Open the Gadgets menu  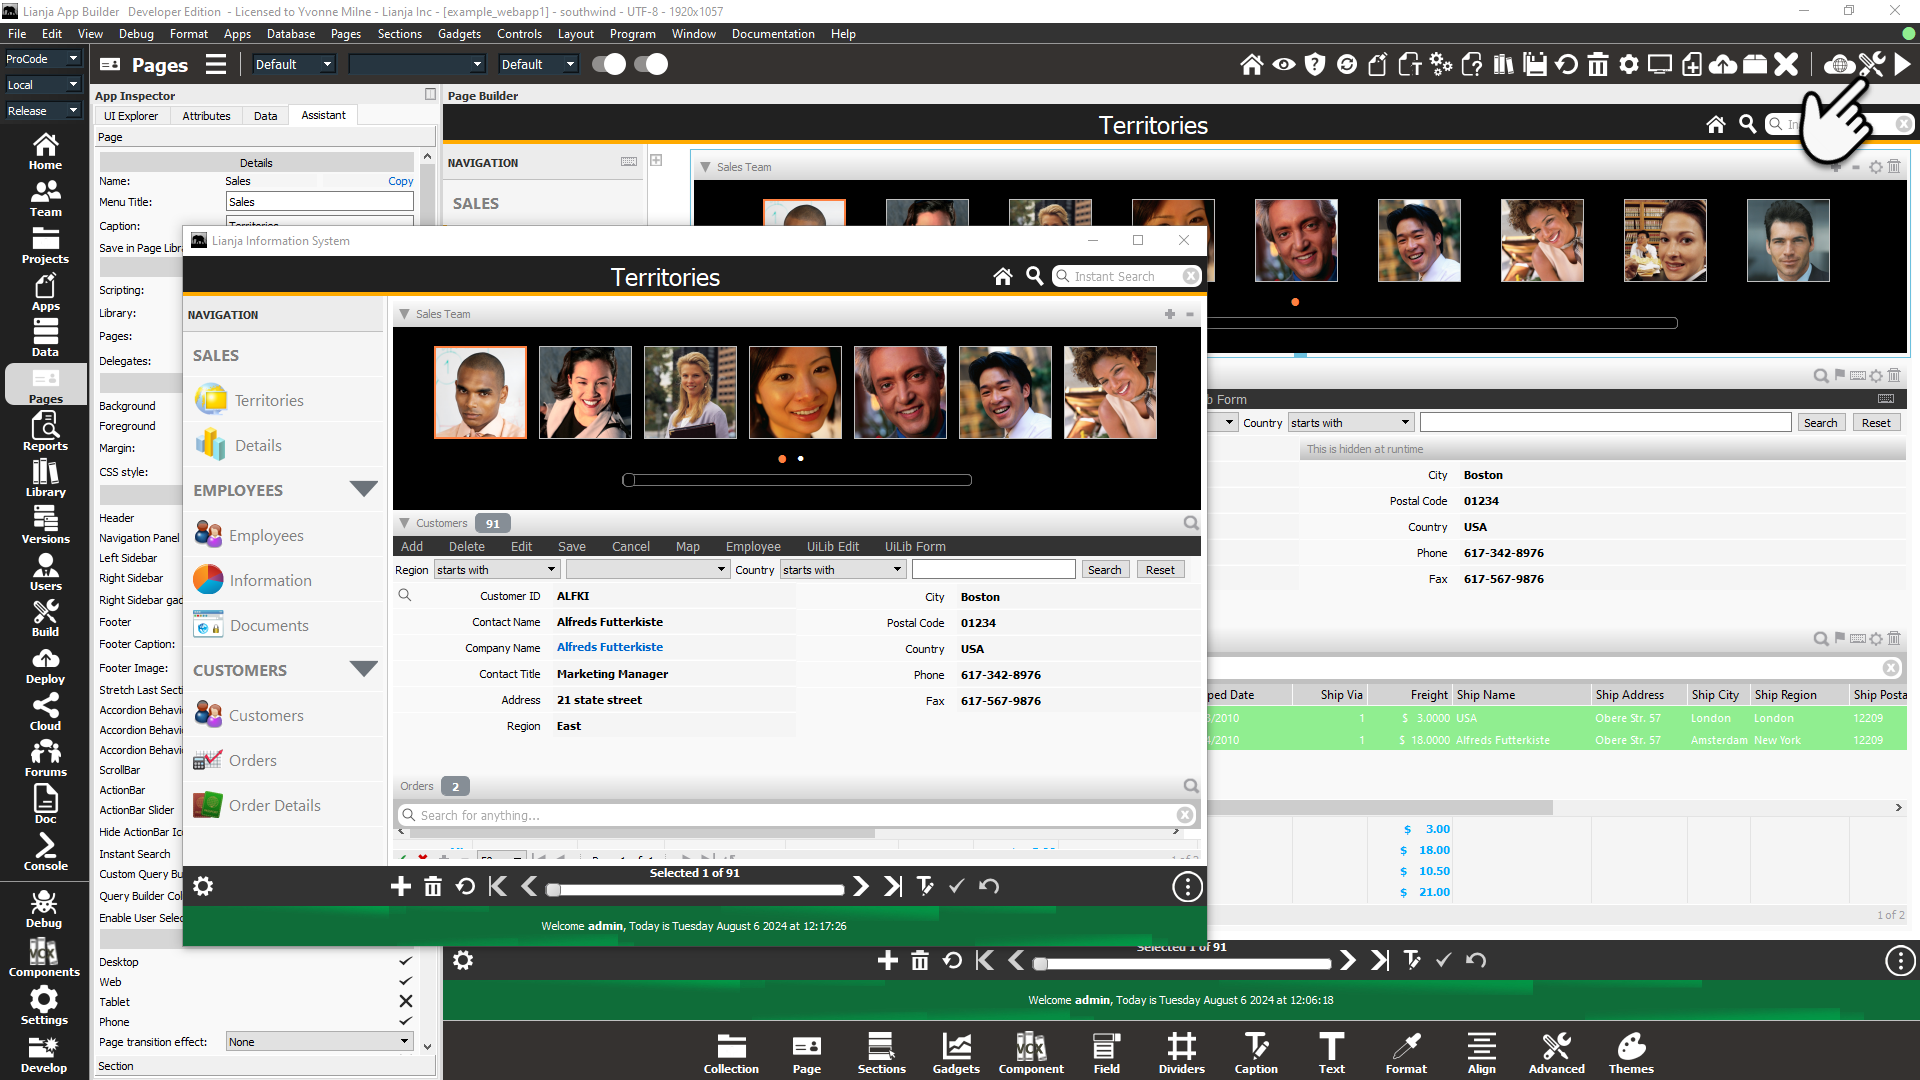[459, 34]
